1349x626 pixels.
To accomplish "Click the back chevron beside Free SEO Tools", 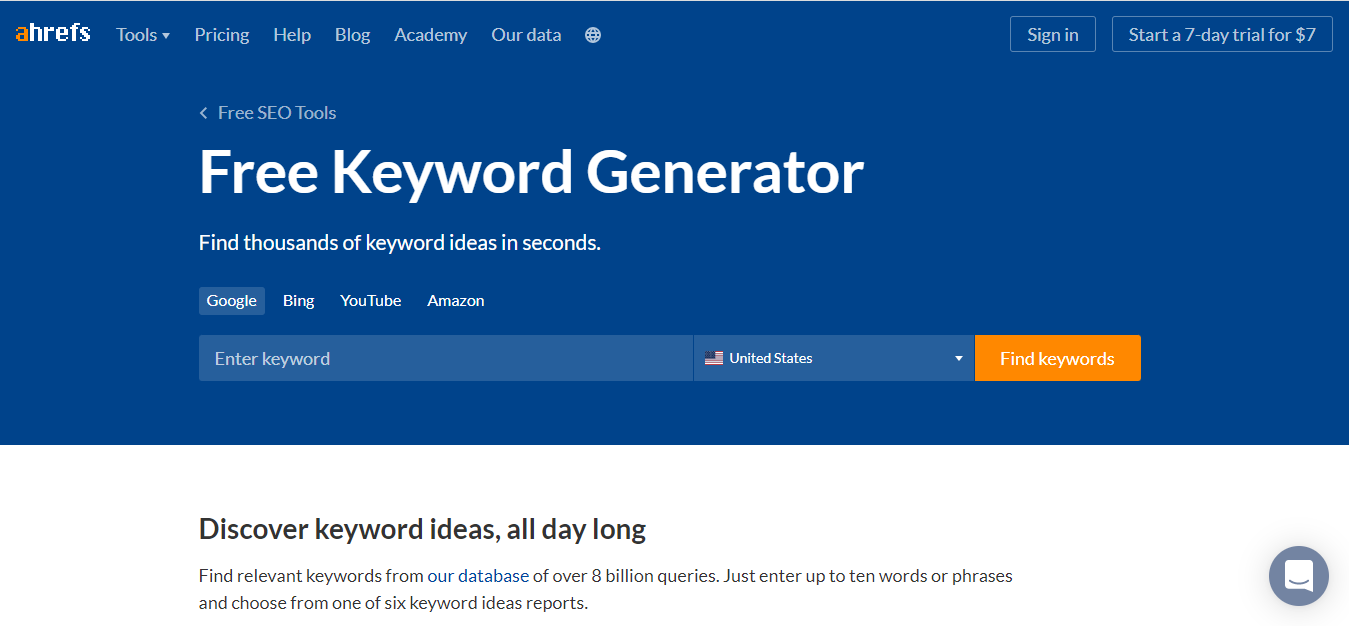I will 204,113.
